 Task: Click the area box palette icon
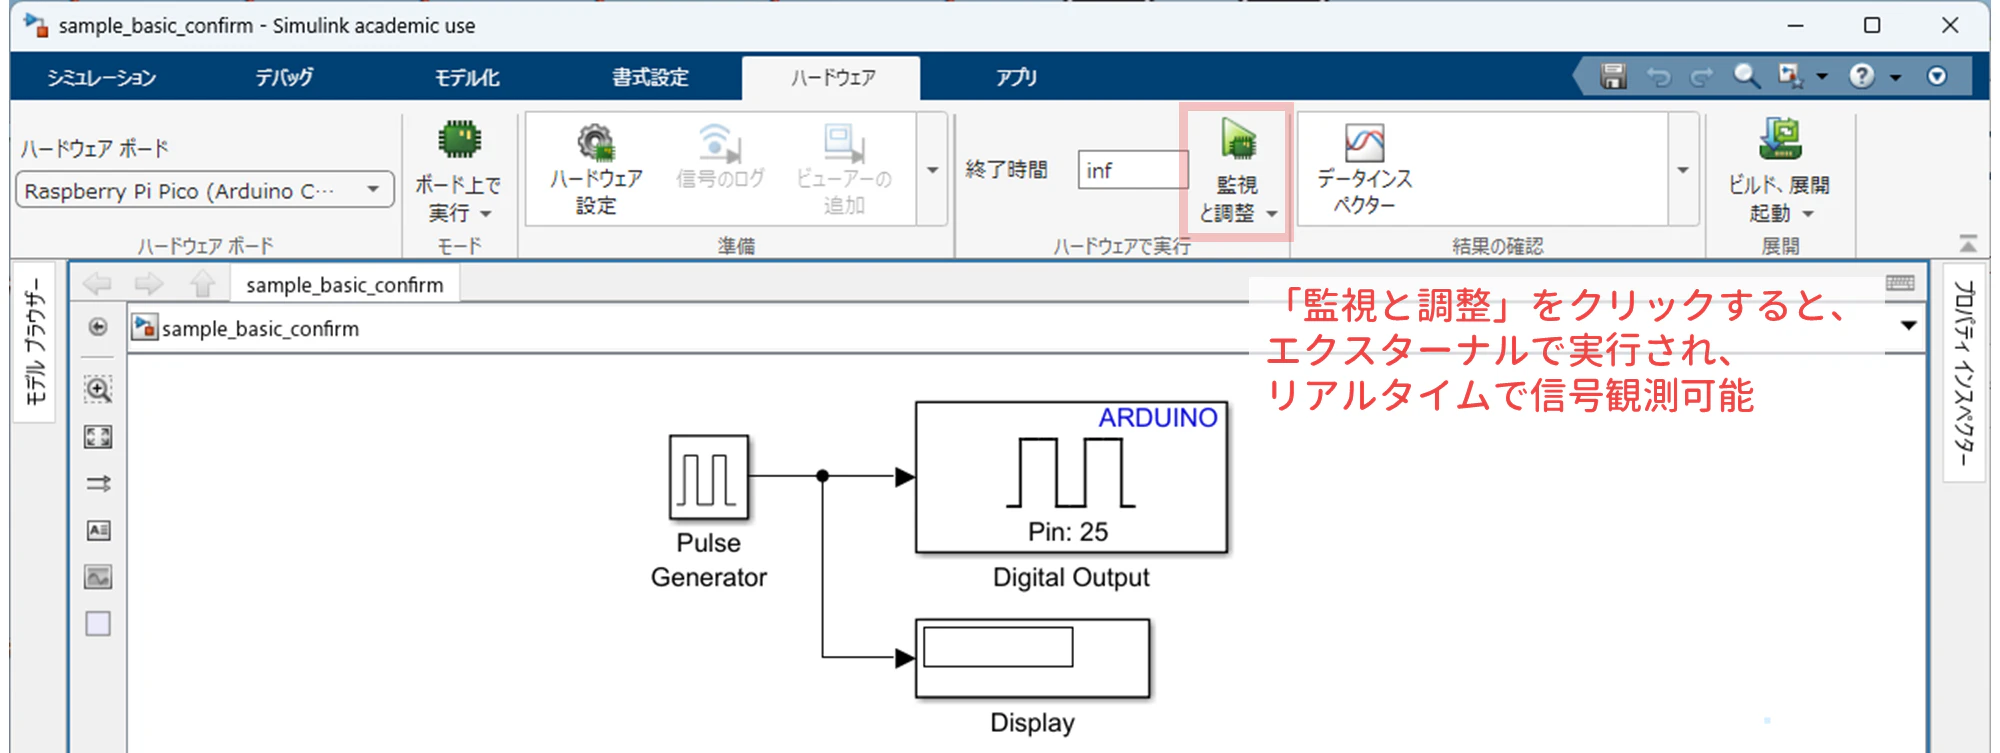[98, 624]
